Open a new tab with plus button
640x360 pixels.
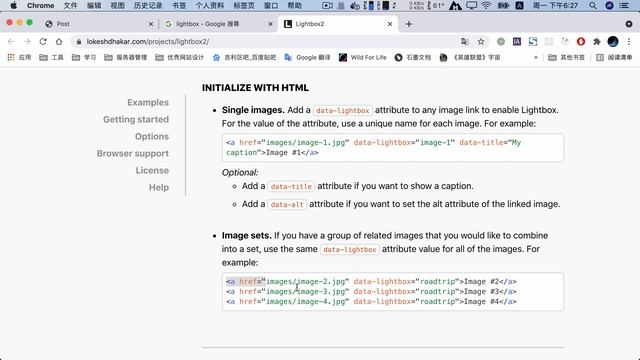coord(409,24)
